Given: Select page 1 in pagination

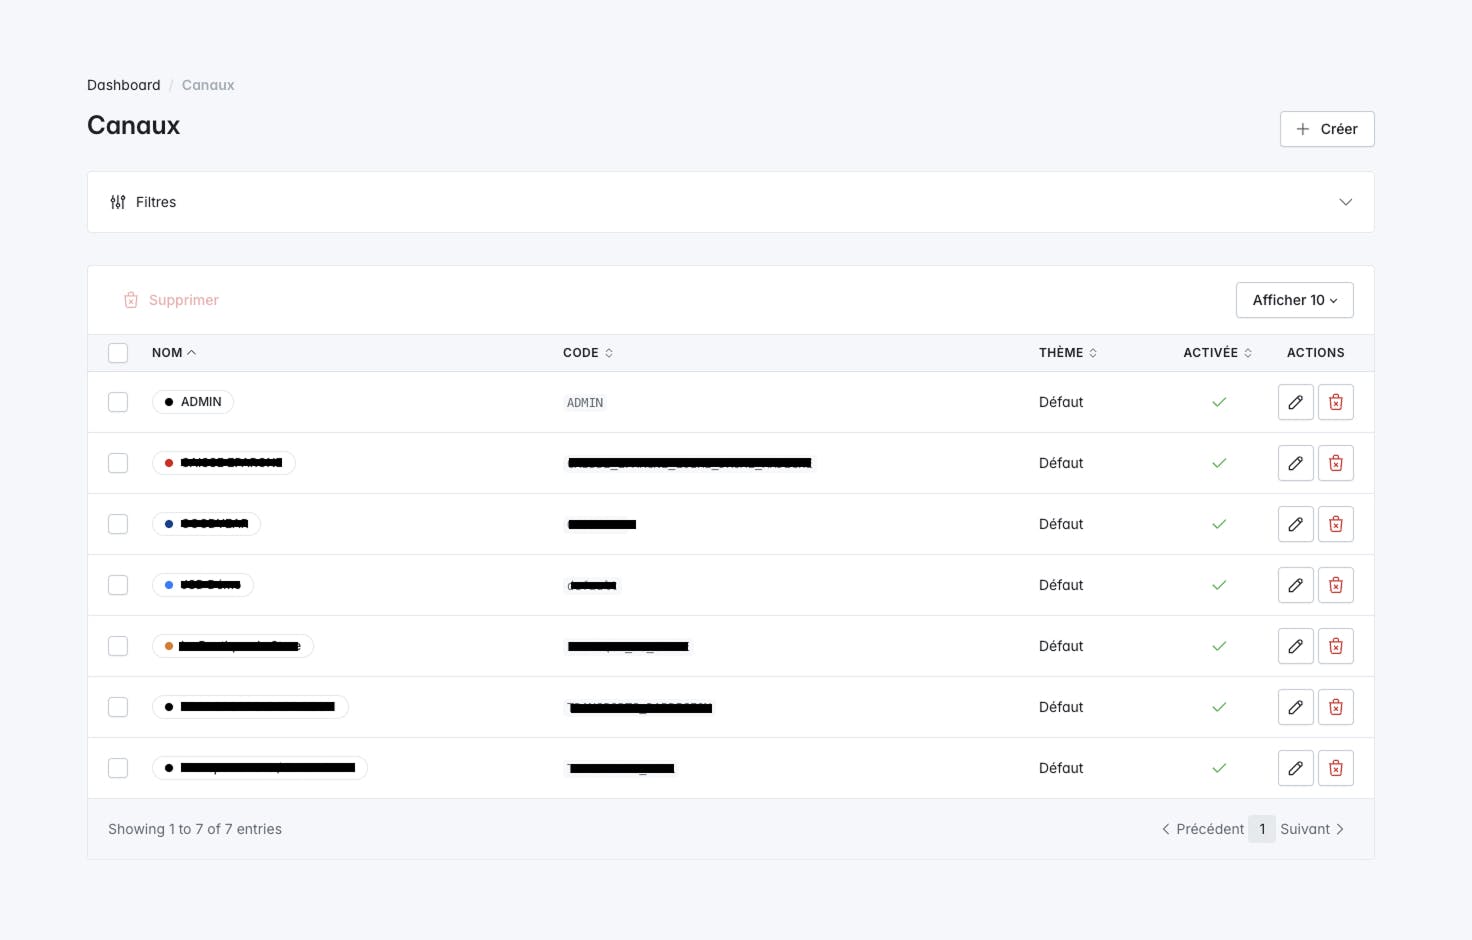Looking at the screenshot, I should 1262,829.
